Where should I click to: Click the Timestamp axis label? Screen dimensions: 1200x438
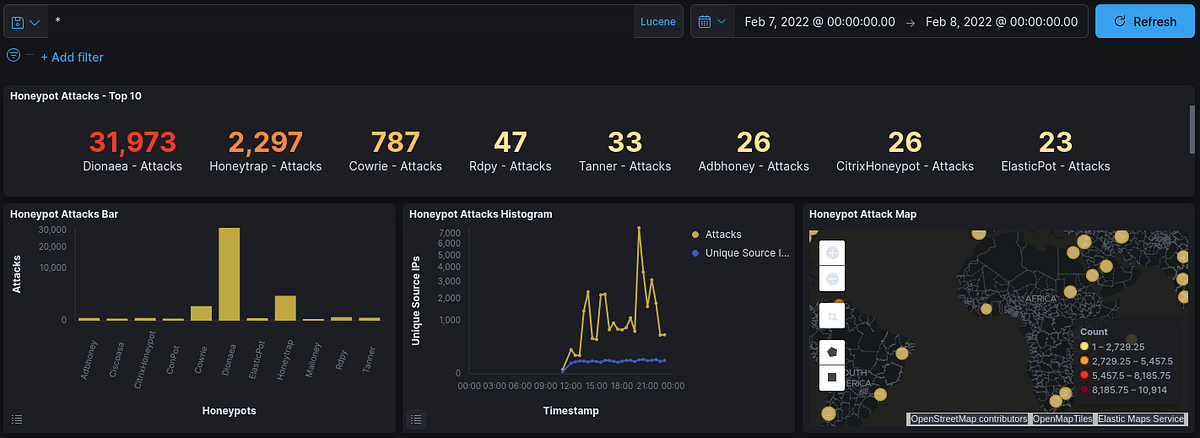[570, 410]
